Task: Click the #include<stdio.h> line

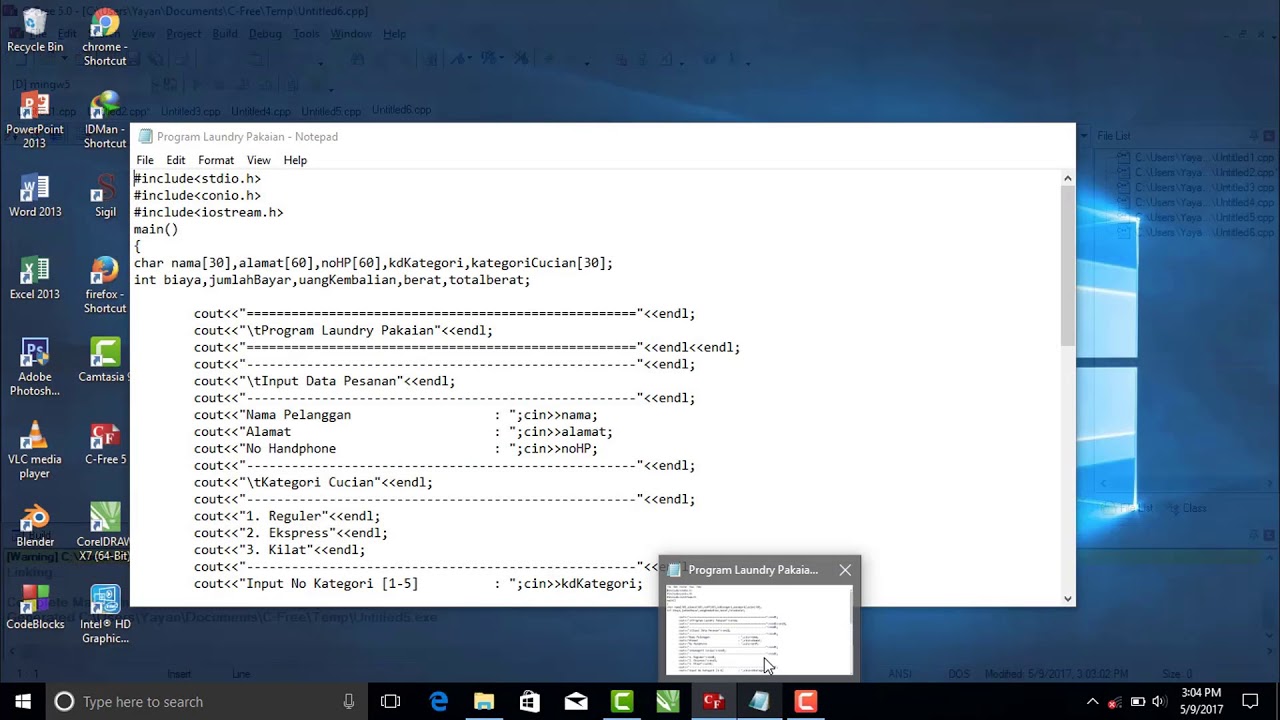Action: coord(197,178)
